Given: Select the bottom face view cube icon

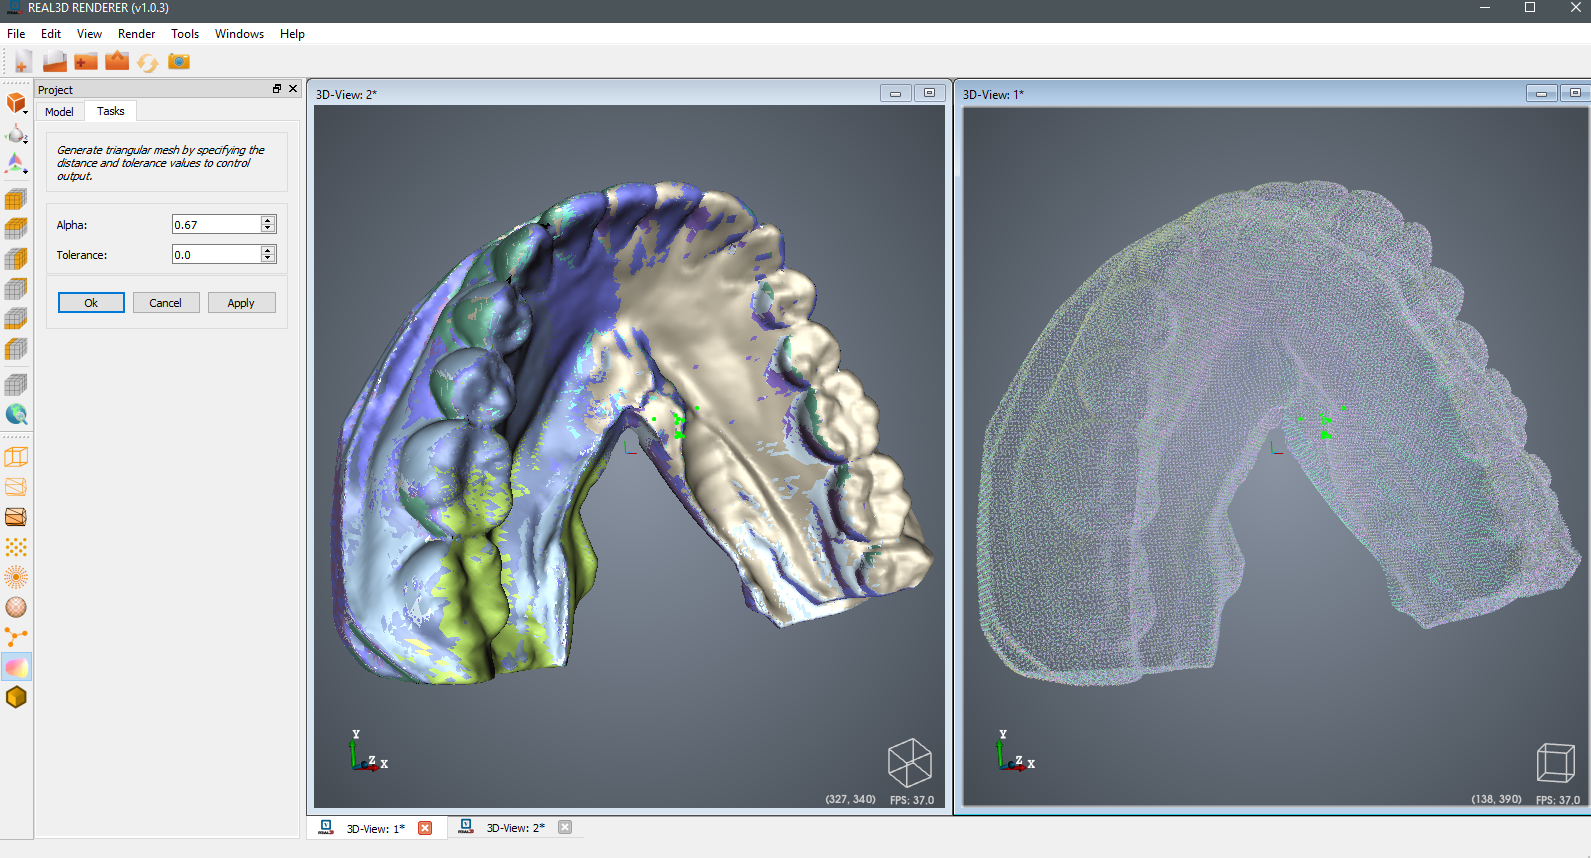Looking at the screenshot, I should tap(16, 319).
